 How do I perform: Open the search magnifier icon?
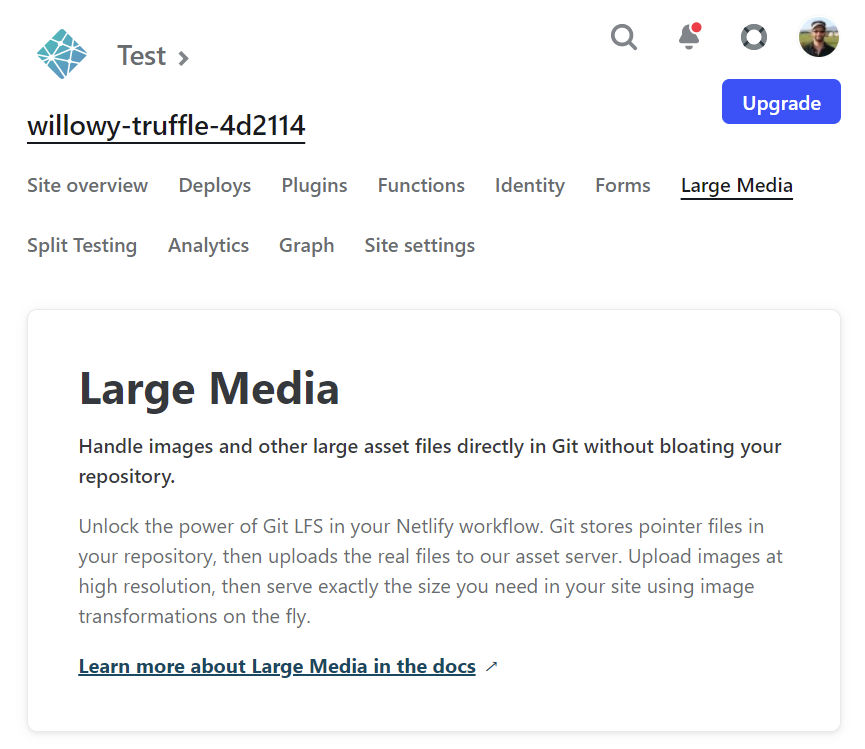(624, 38)
